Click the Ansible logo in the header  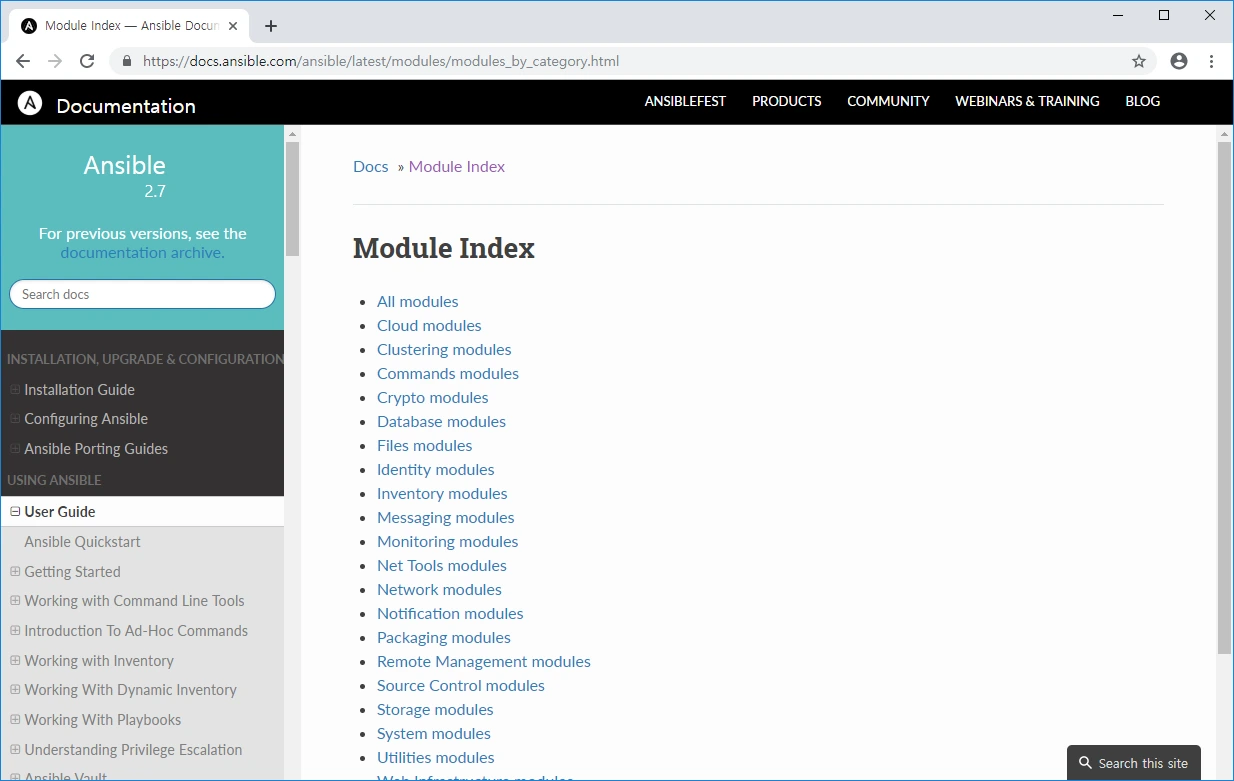click(30, 102)
